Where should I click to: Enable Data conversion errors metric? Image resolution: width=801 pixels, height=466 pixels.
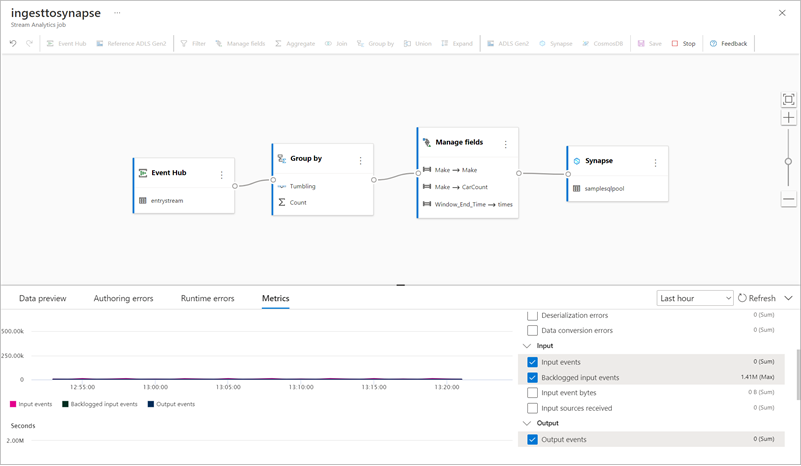pyautogui.click(x=532, y=331)
